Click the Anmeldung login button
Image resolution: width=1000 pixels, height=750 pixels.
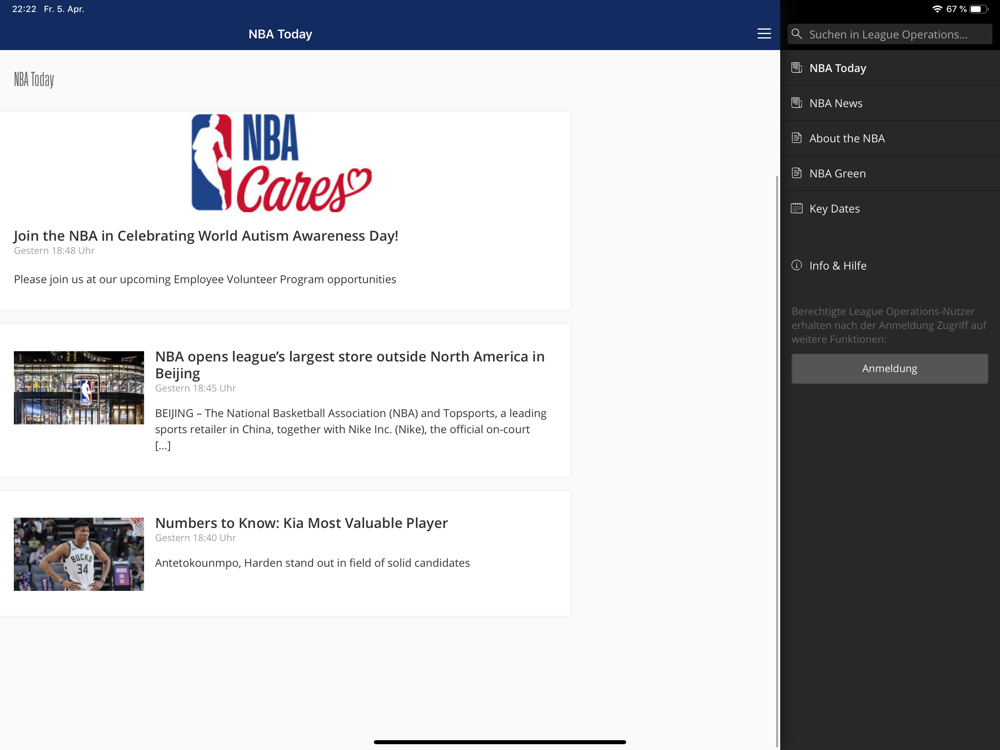tap(890, 369)
